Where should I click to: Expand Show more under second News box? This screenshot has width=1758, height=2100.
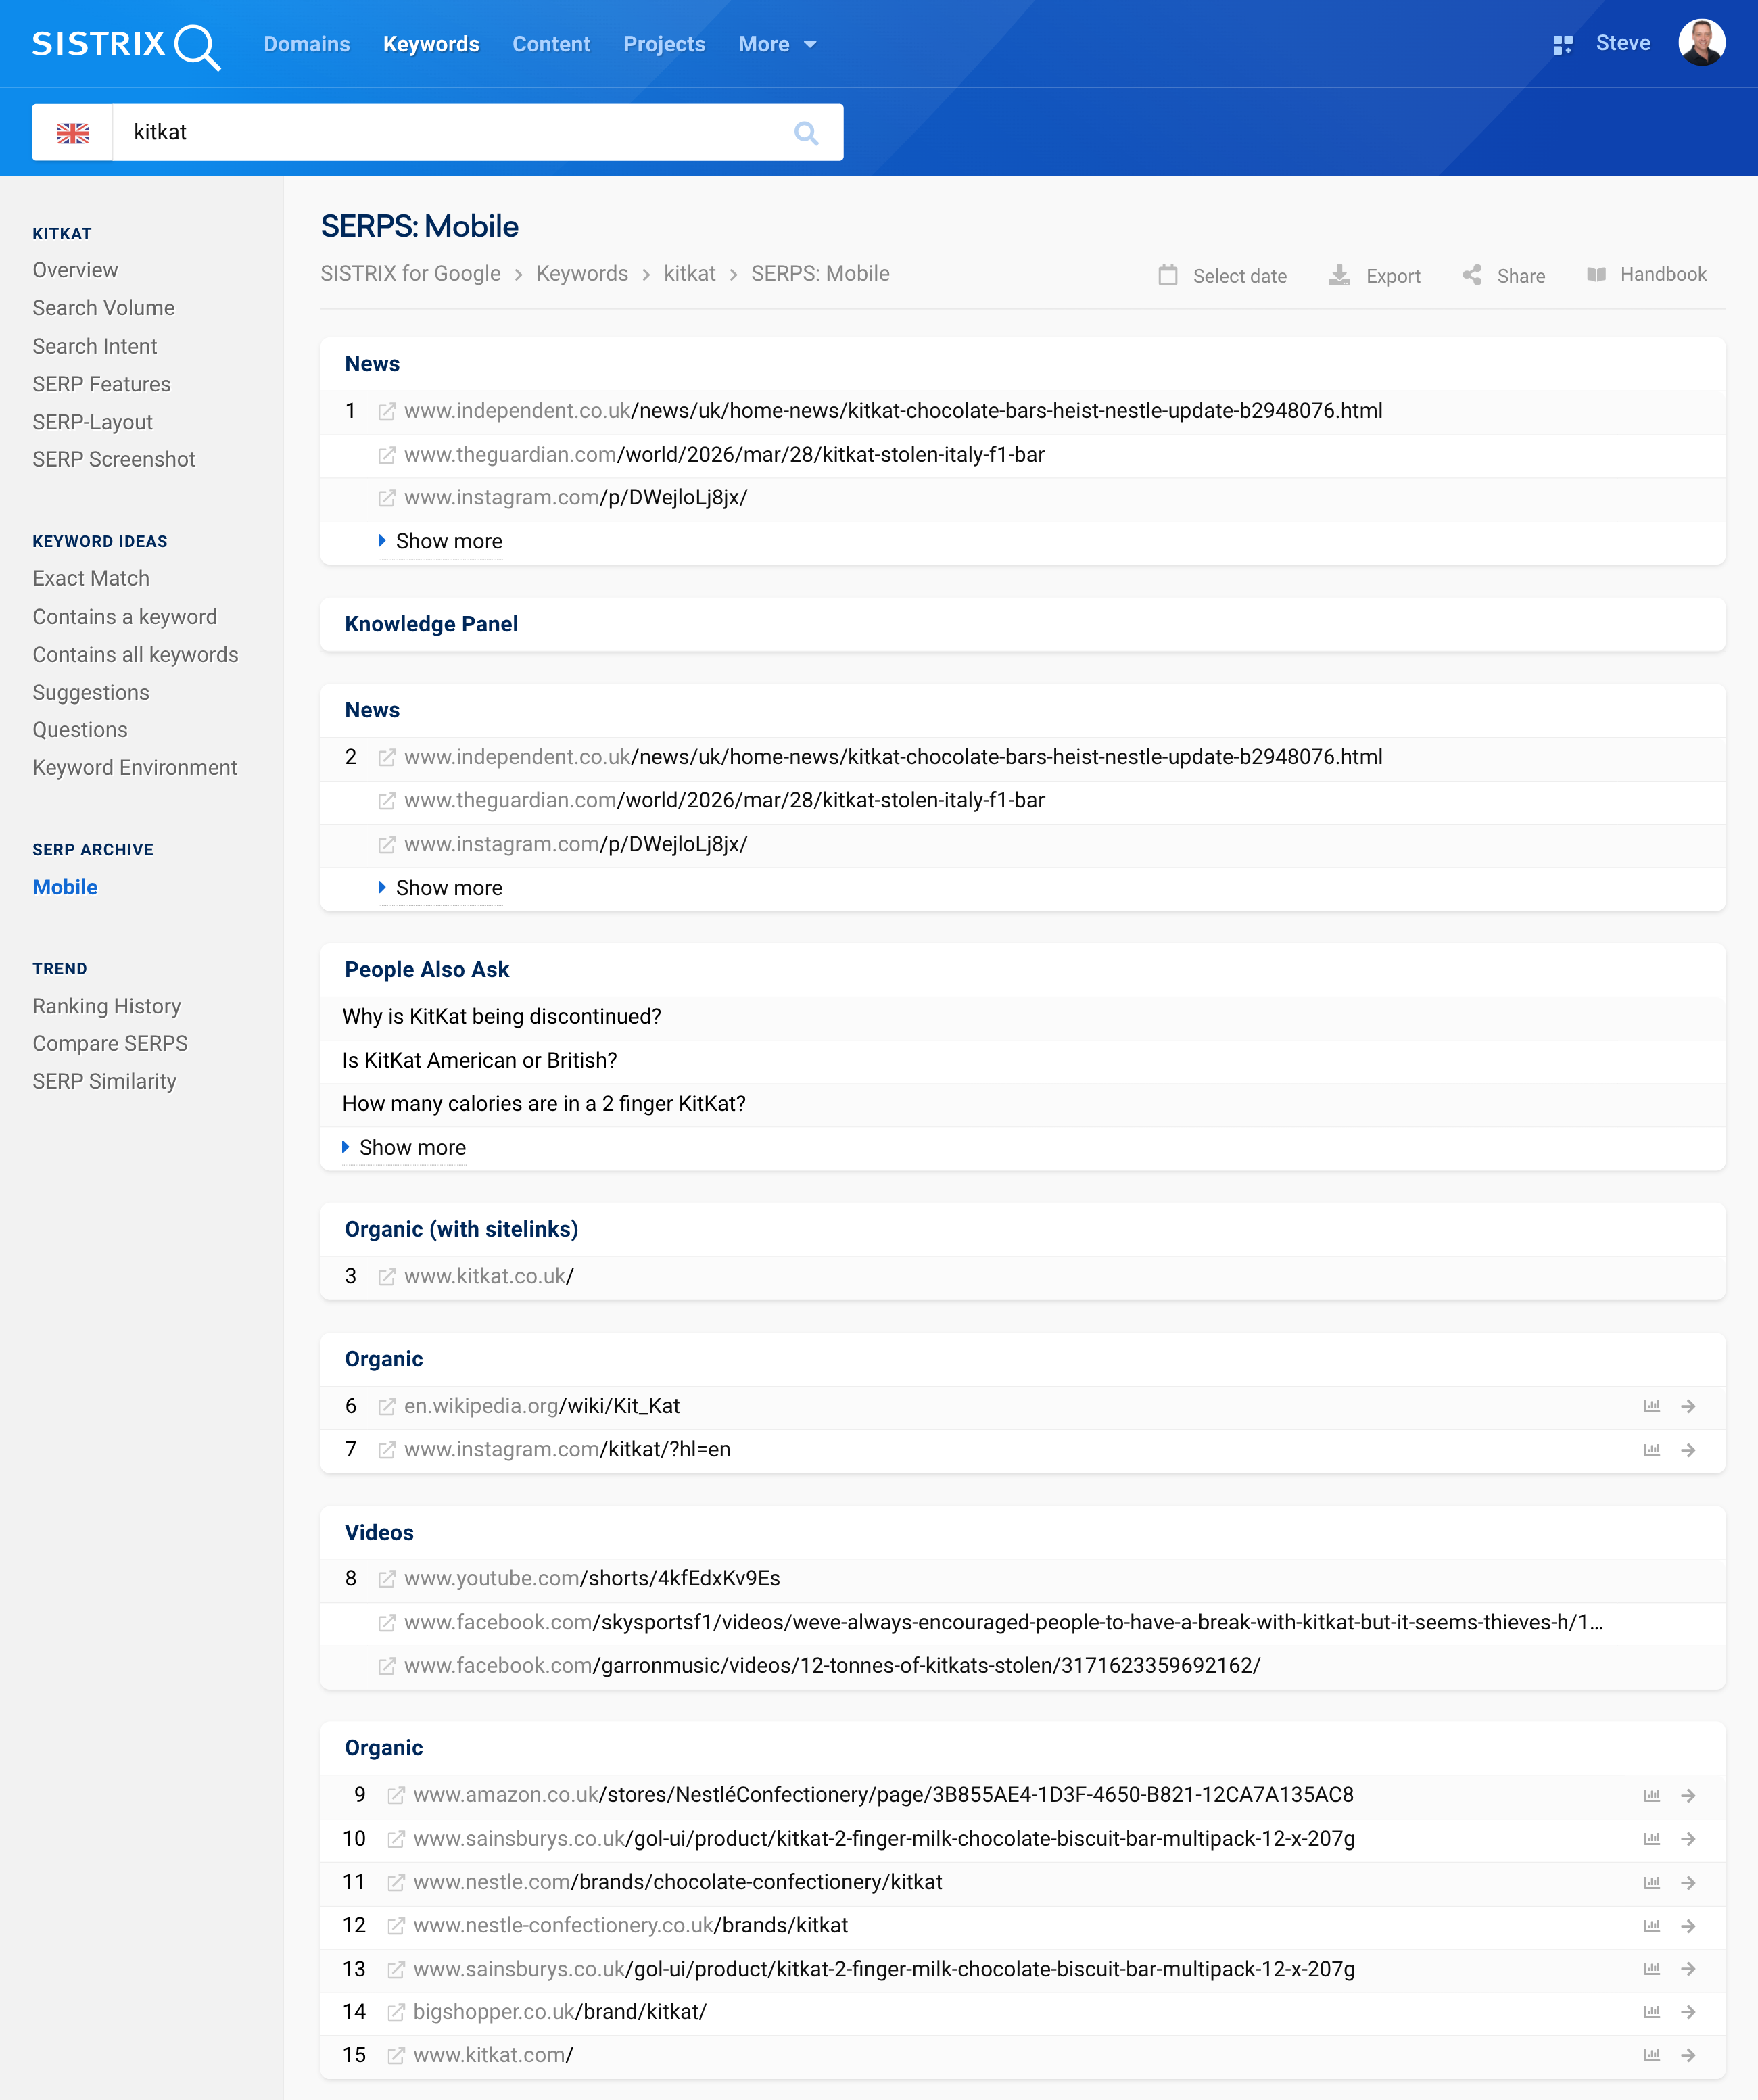click(448, 888)
